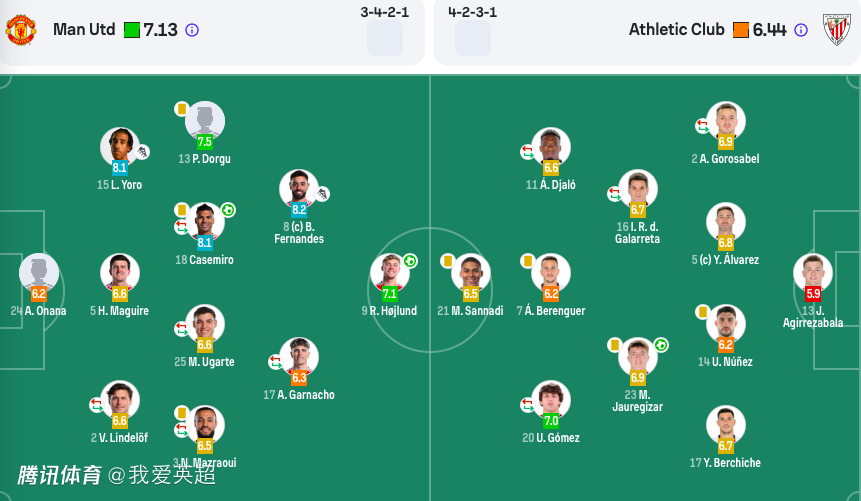Click the goal icon beside Højlund

coord(410,261)
